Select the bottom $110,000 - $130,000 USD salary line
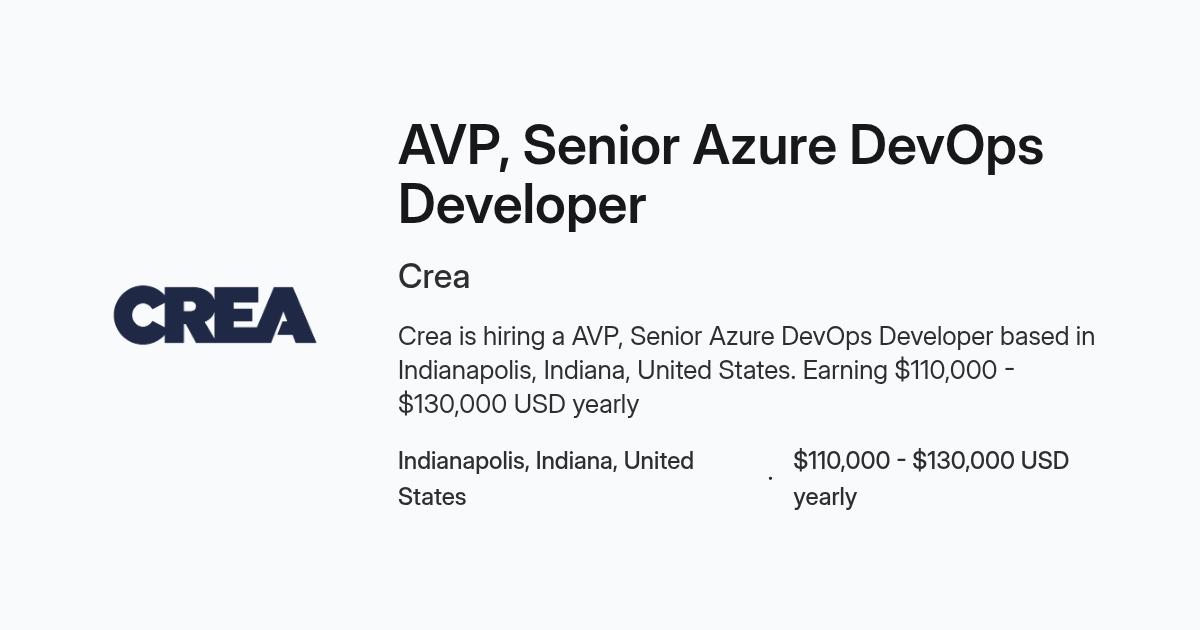Image resolution: width=1200 pixels, height=630 pixels. 931,461
